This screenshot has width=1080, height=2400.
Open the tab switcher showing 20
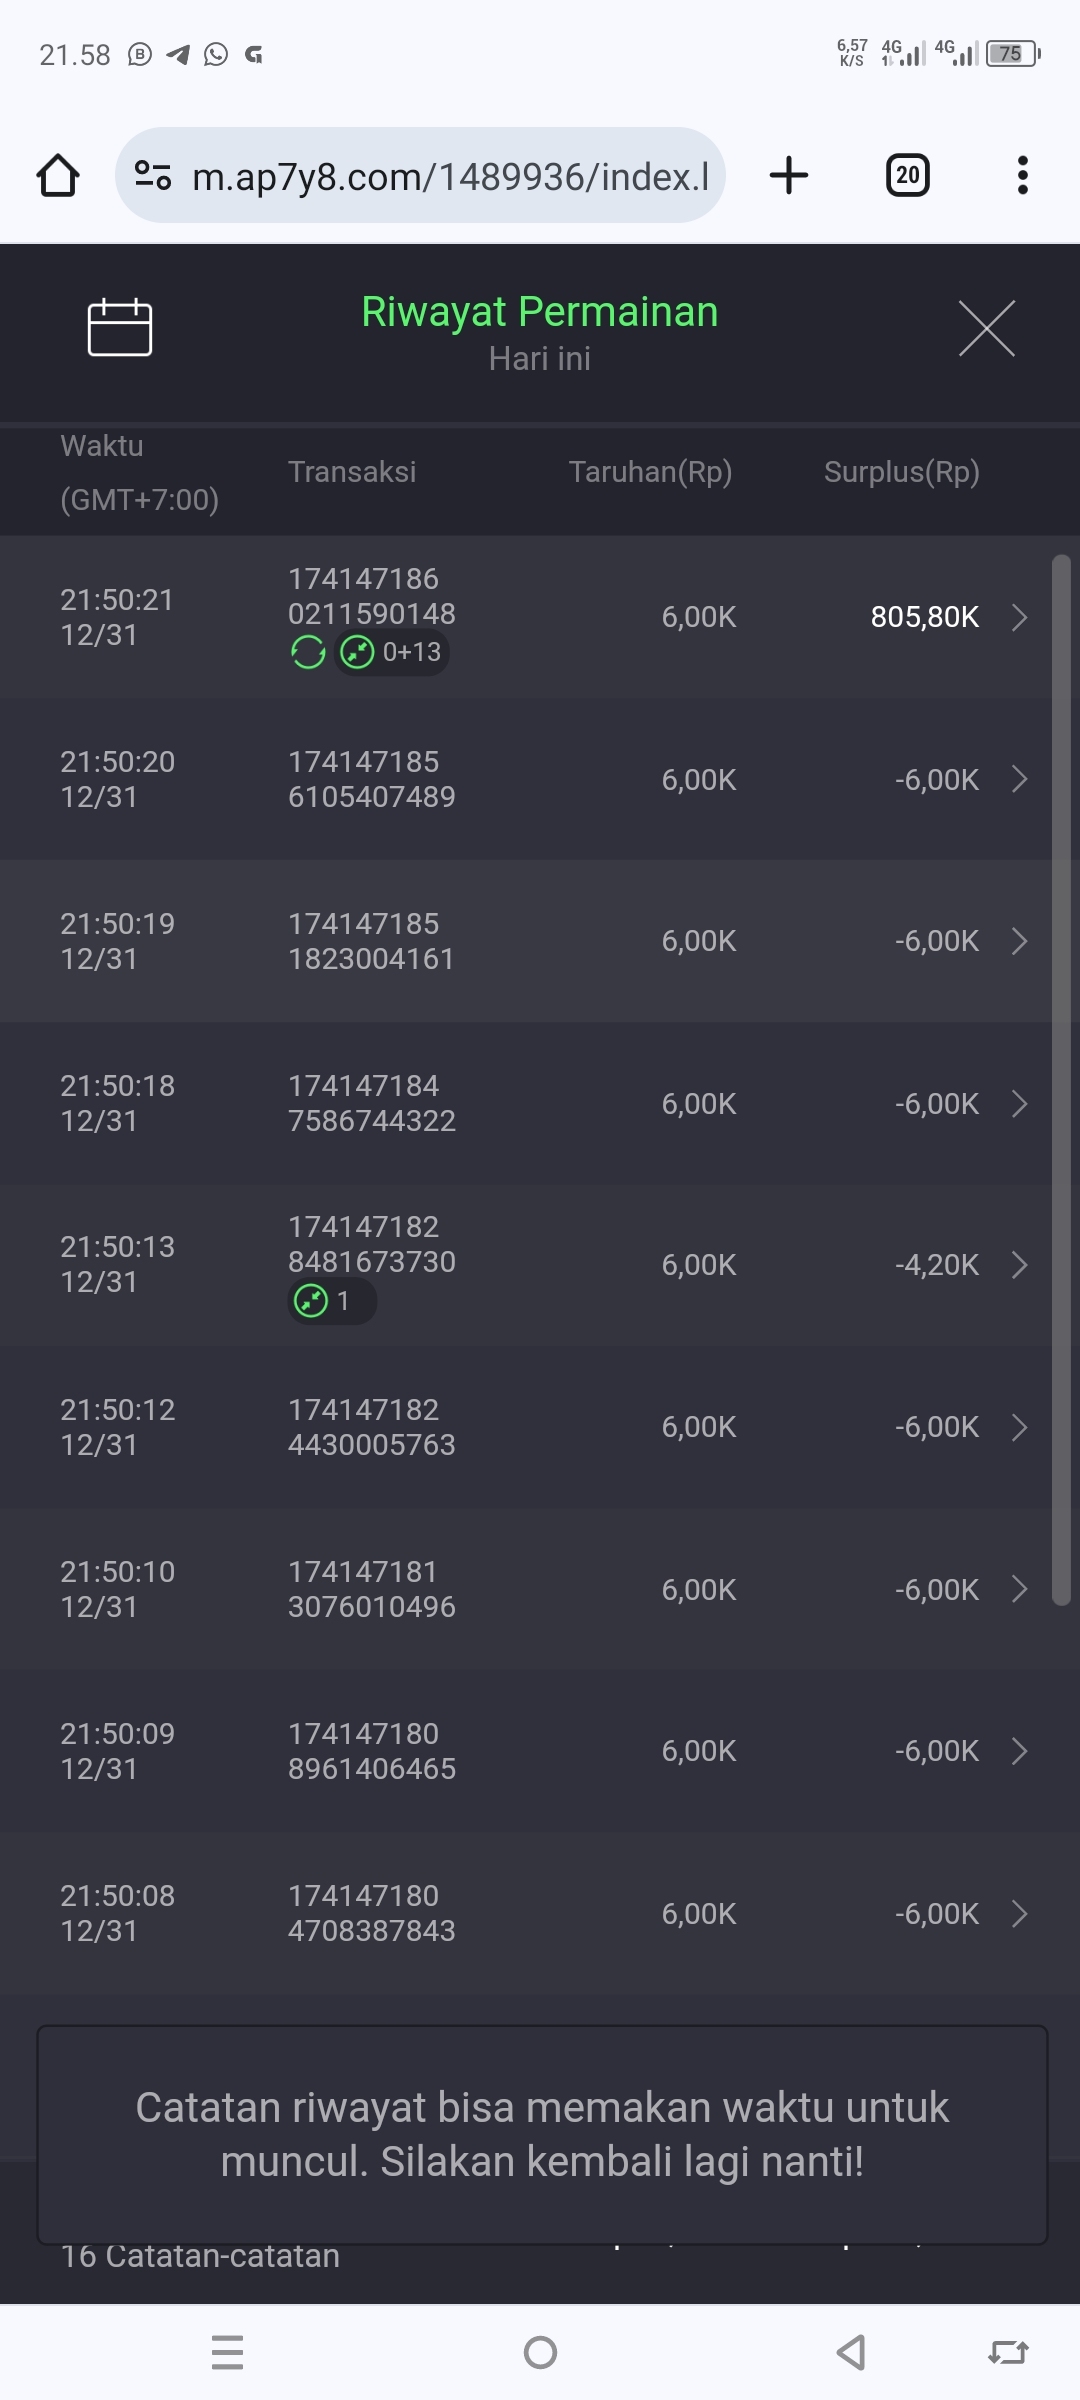[x=907, y=176]
